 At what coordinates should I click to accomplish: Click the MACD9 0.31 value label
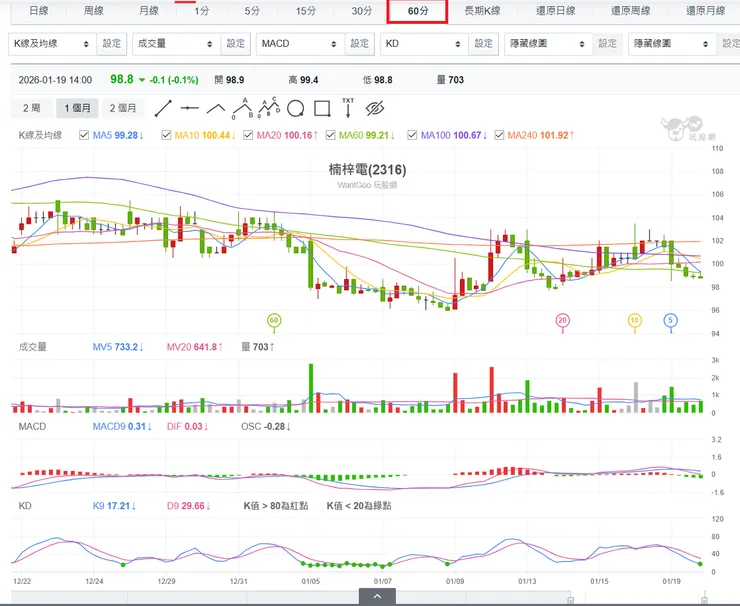click(x=122, y=427)
